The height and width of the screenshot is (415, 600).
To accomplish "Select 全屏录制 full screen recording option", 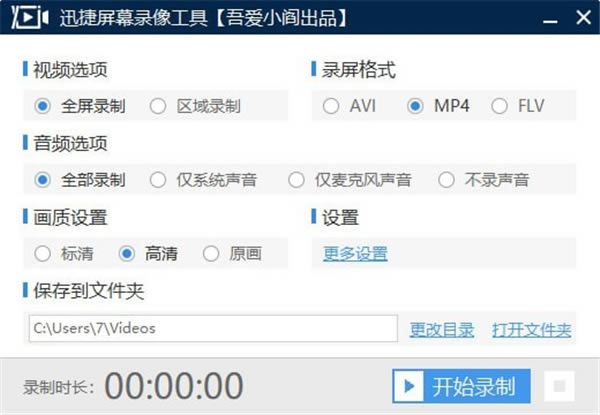I will coord(42,105).
